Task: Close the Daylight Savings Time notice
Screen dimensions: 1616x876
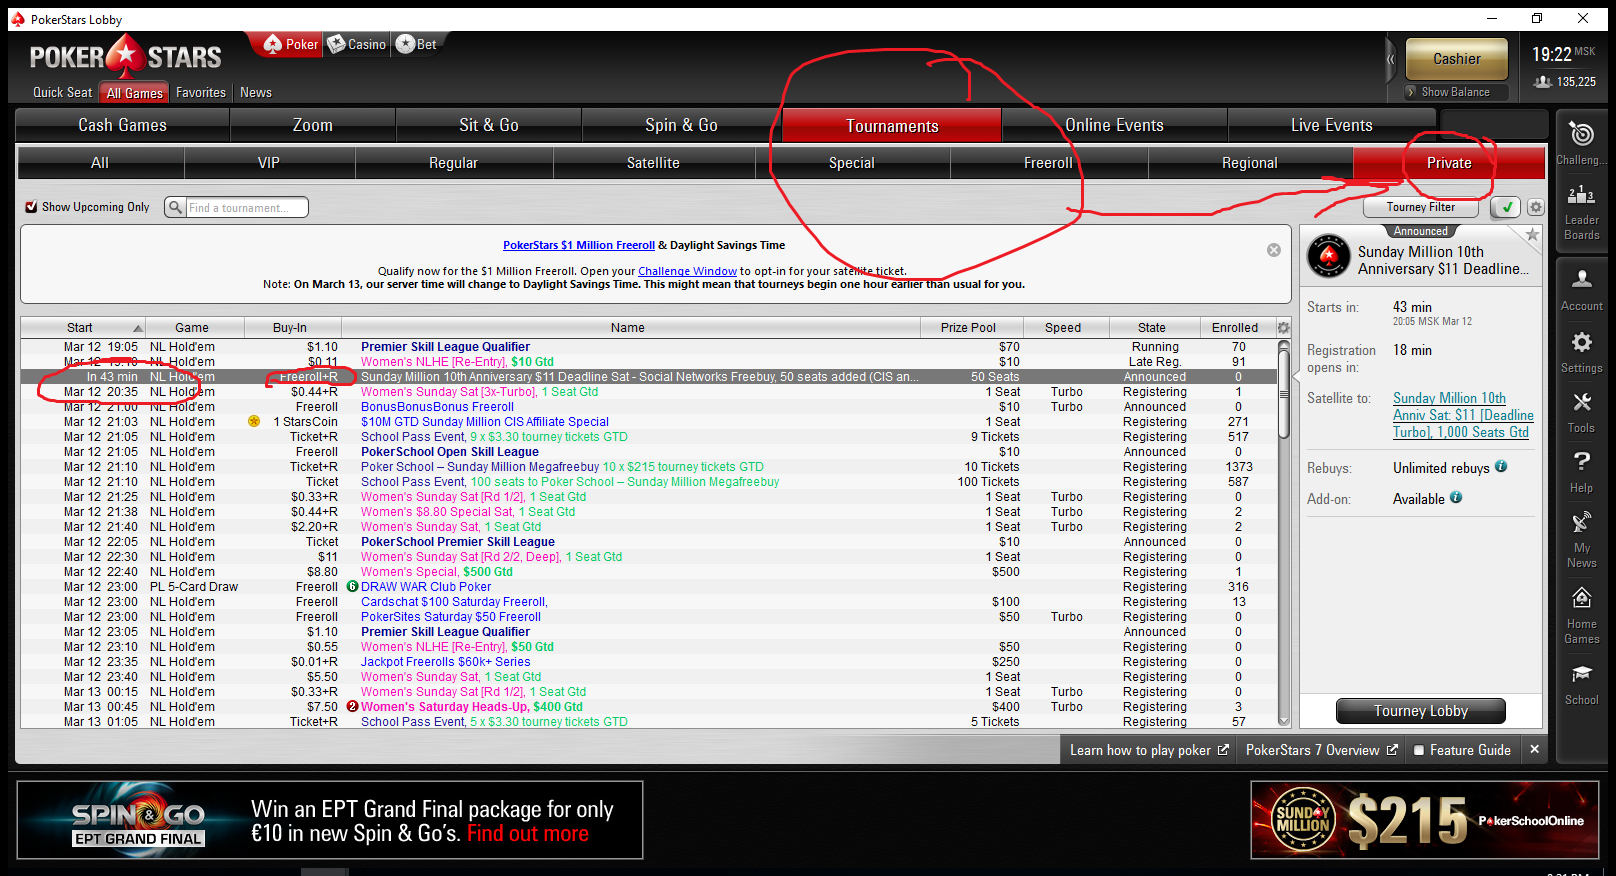Action: 1274,250
